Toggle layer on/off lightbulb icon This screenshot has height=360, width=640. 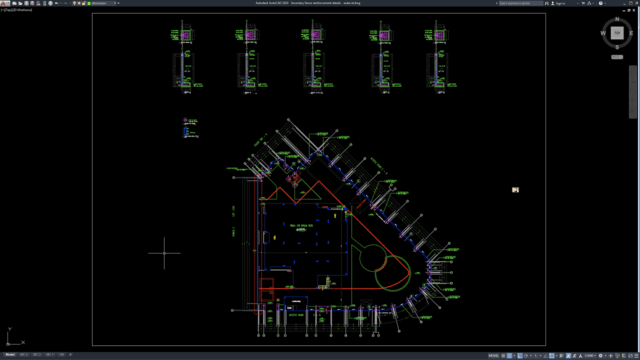click(74, 3)
